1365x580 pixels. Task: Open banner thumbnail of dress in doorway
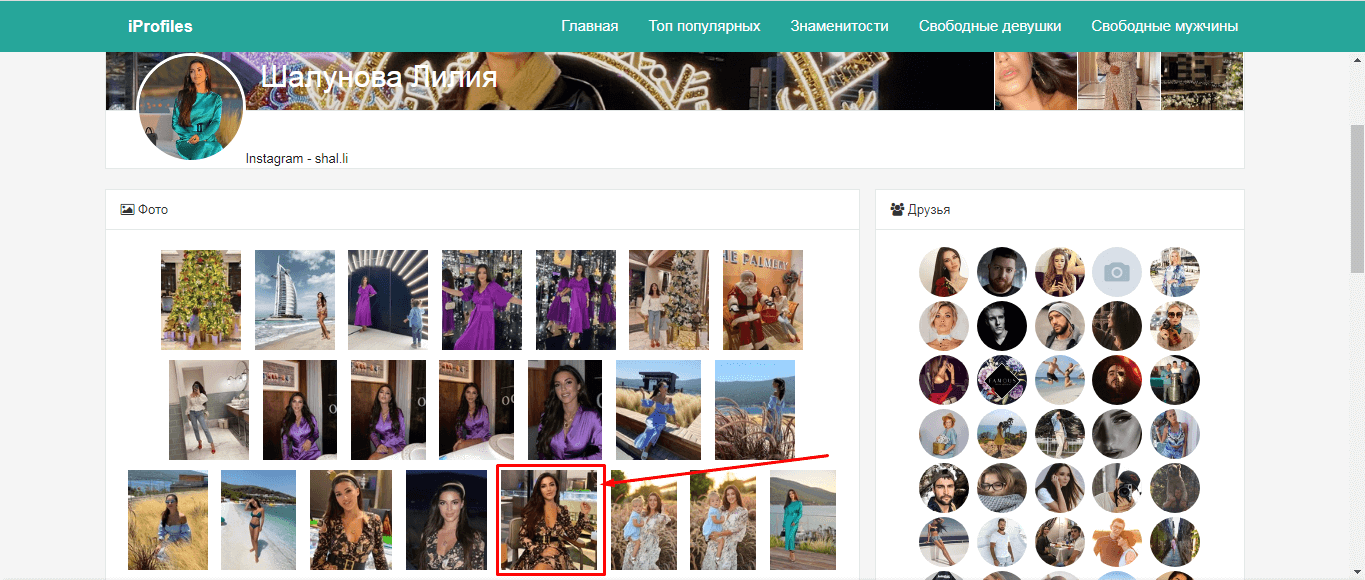pyautogui.click(x=1119, y=81)
